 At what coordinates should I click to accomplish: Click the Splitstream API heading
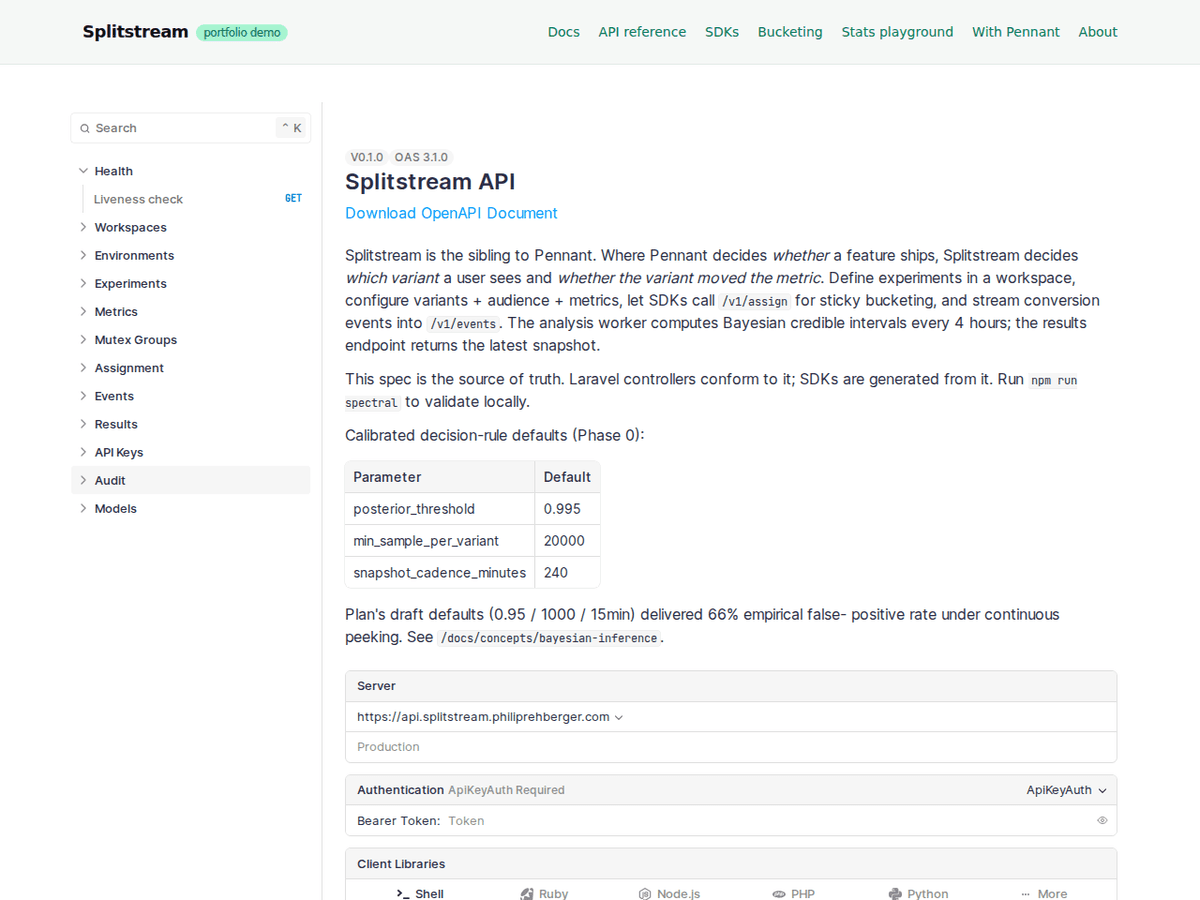click(430, 181)
